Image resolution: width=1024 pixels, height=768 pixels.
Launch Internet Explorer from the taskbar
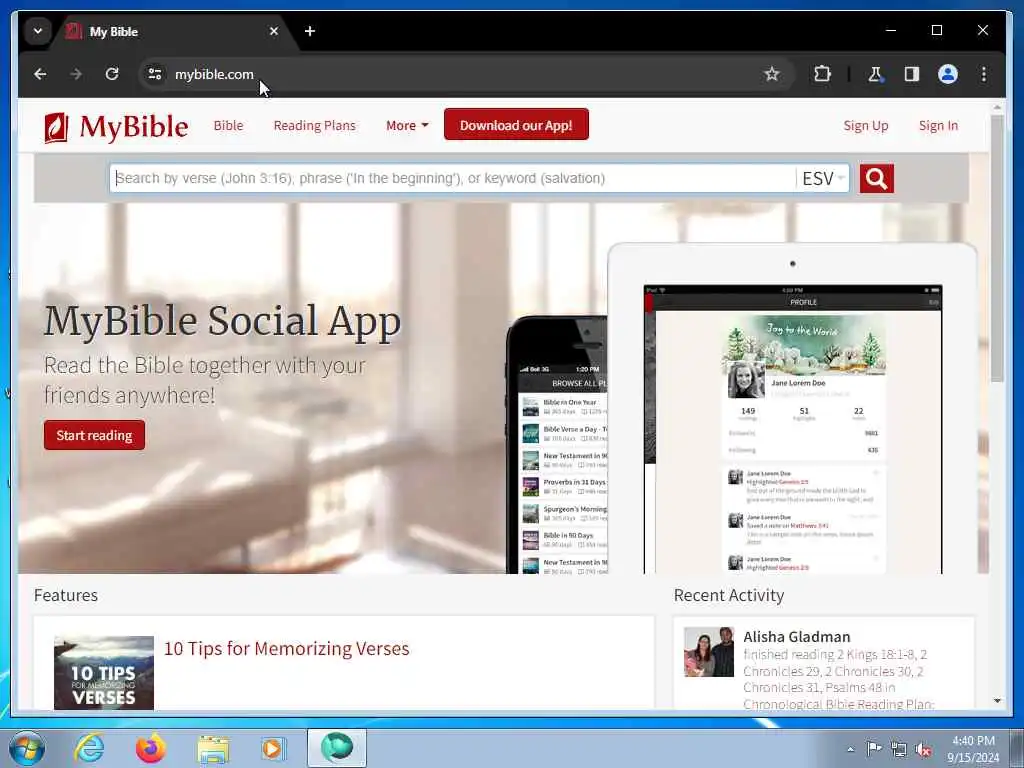(89, 748)
